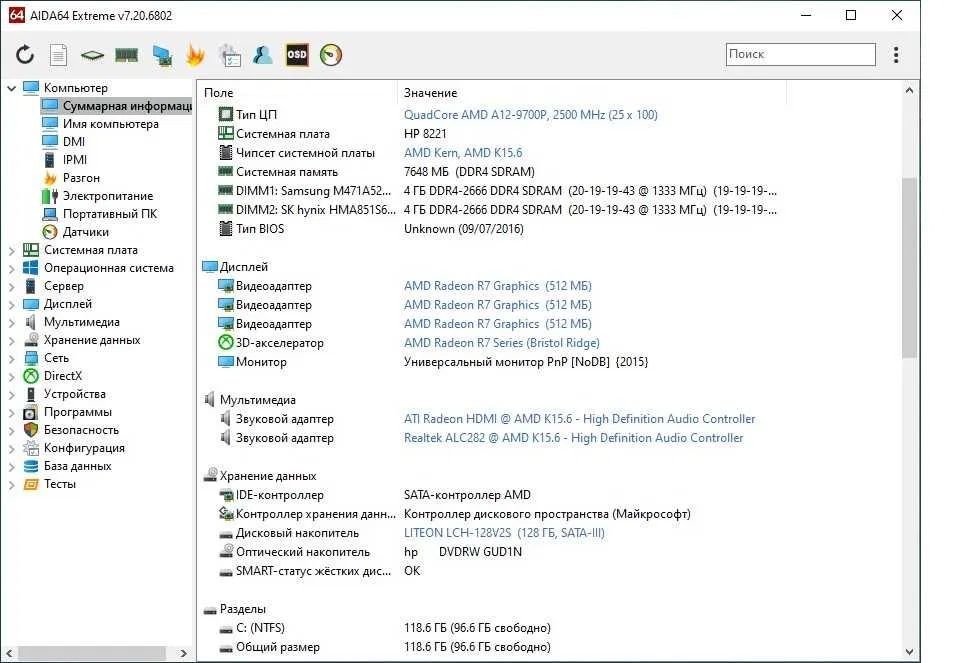Expand the DirectX tree node

pos(11,376)
